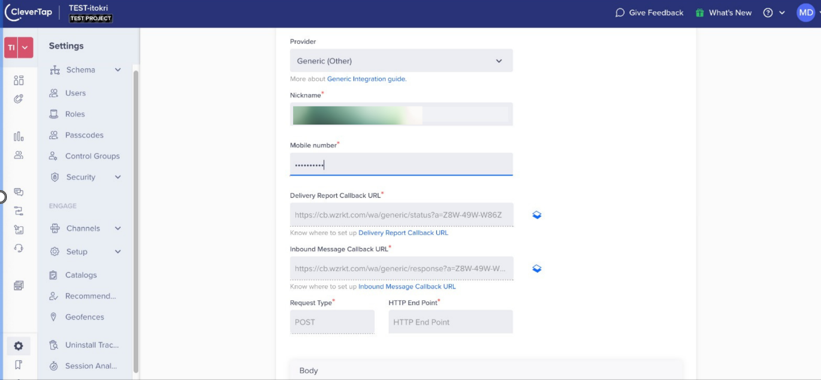Open the Inbound Message Callback URL help link

click(x=407, y=286)
